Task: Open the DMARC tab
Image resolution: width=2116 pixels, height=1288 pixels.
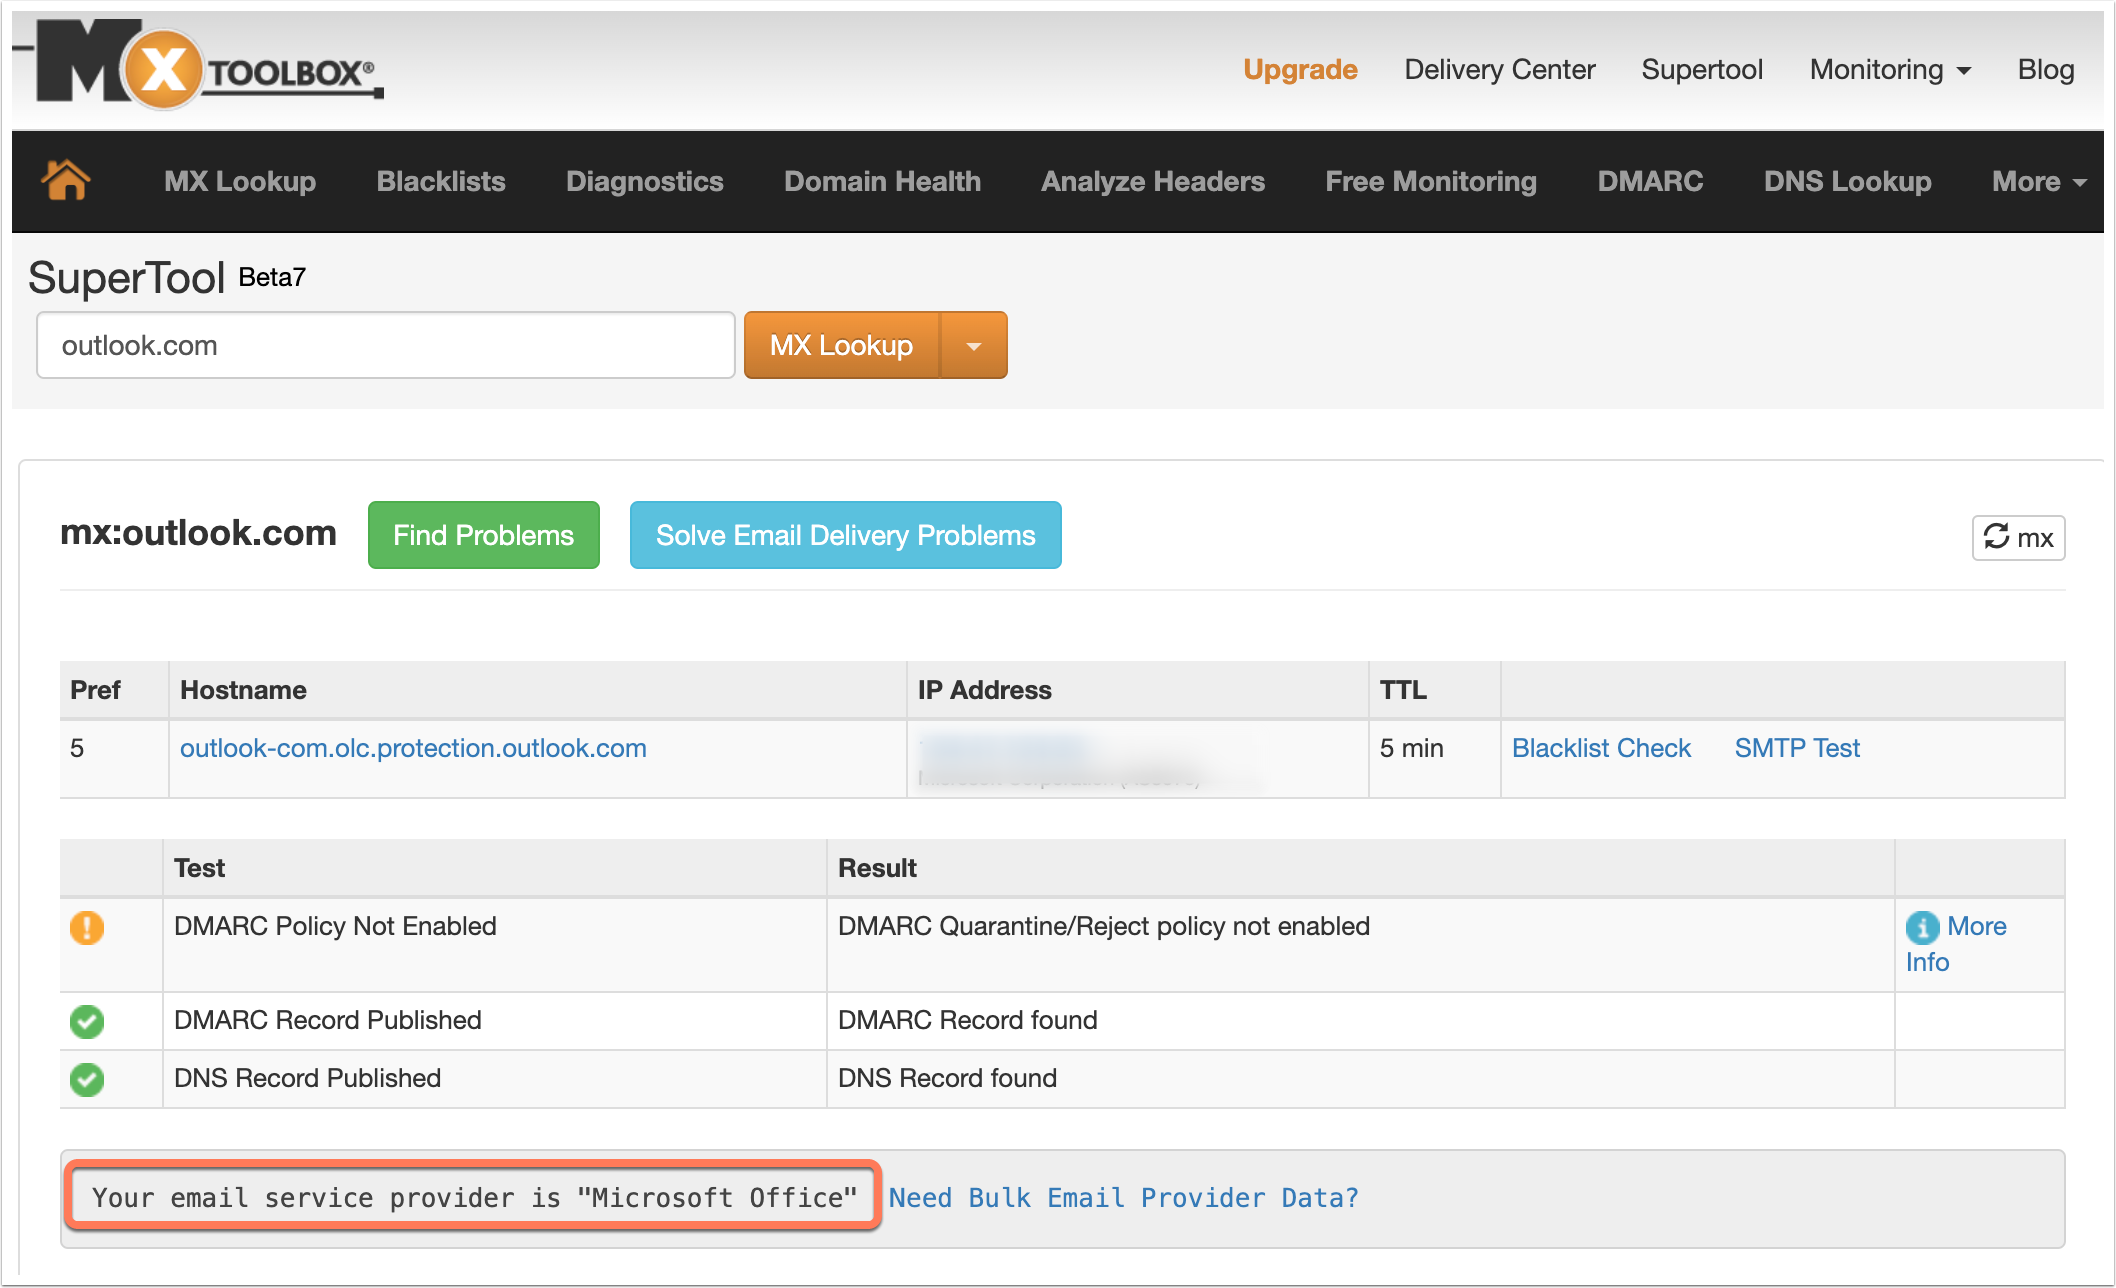Action: point(1650,181)
